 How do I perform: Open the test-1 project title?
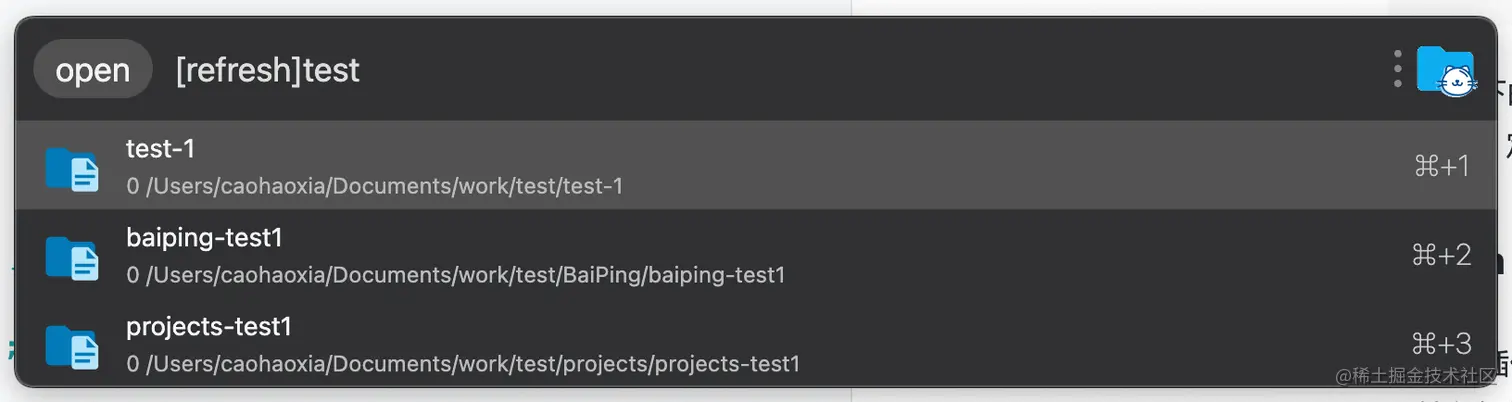pyautogui.click(x=160, y=149)
